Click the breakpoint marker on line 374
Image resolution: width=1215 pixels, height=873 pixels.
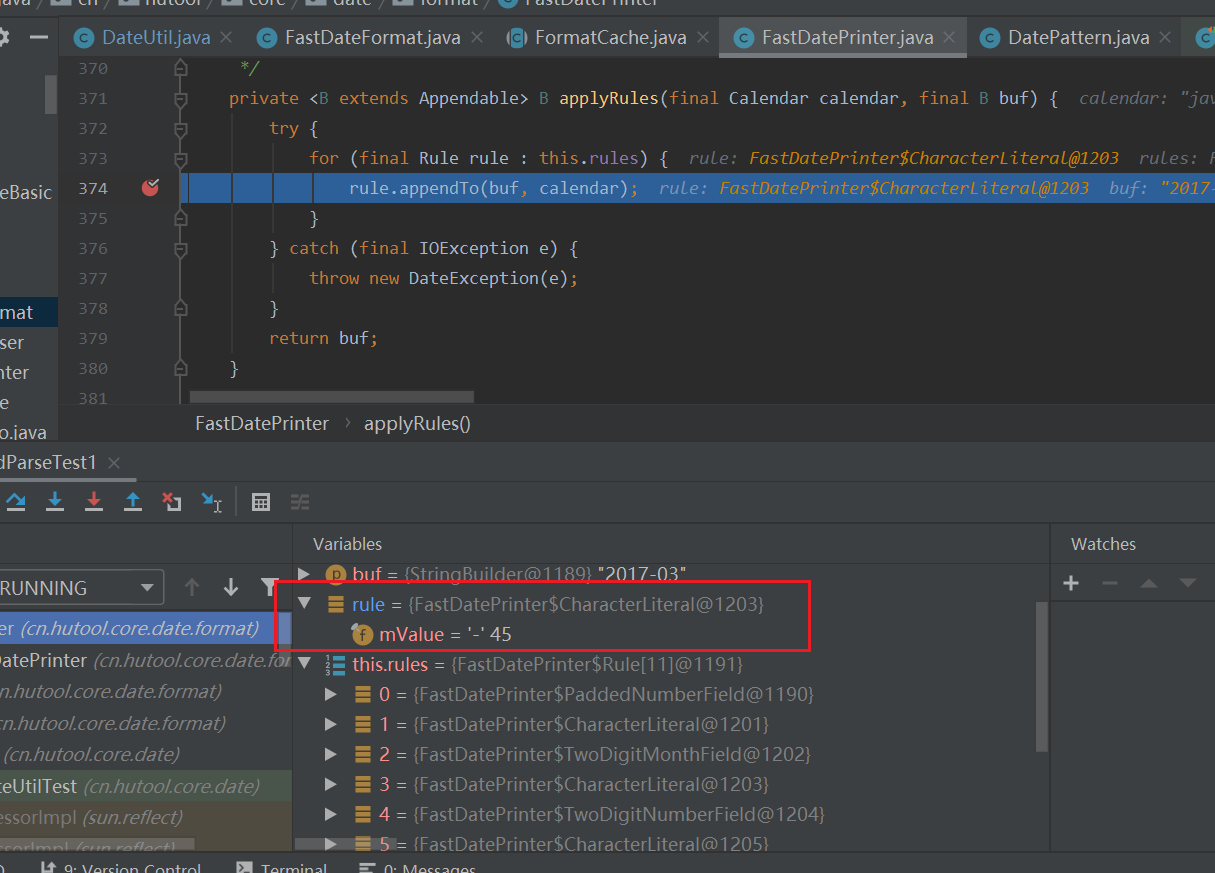(x=150, y=187)
